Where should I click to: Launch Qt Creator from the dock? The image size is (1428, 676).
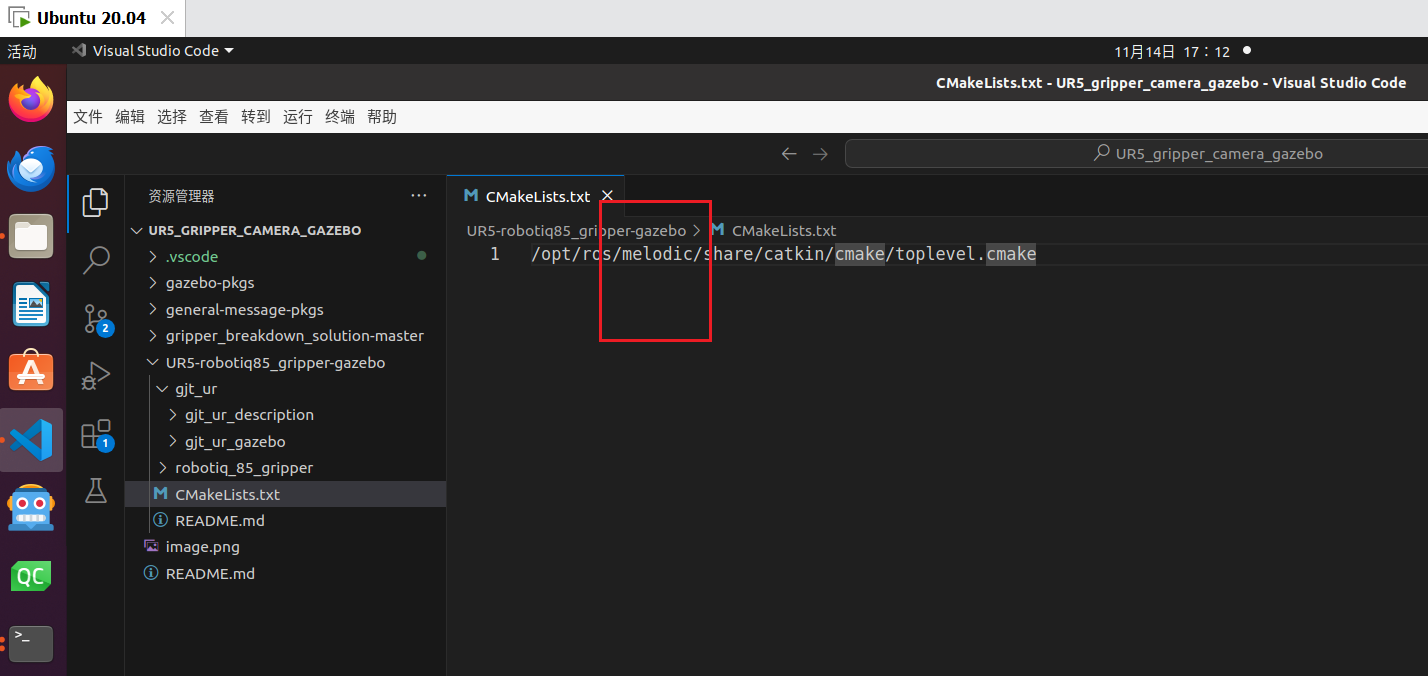(x=31, y=576)
